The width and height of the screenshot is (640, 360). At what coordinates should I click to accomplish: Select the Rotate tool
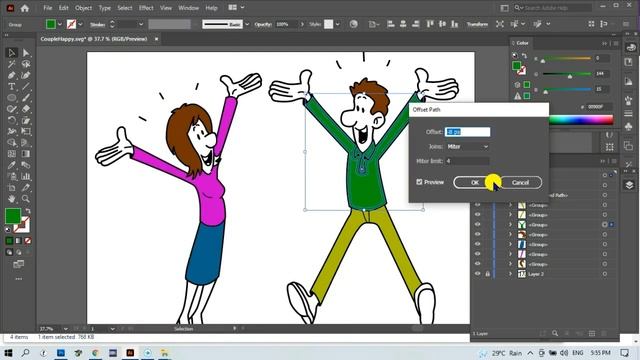tap(11, 120)
